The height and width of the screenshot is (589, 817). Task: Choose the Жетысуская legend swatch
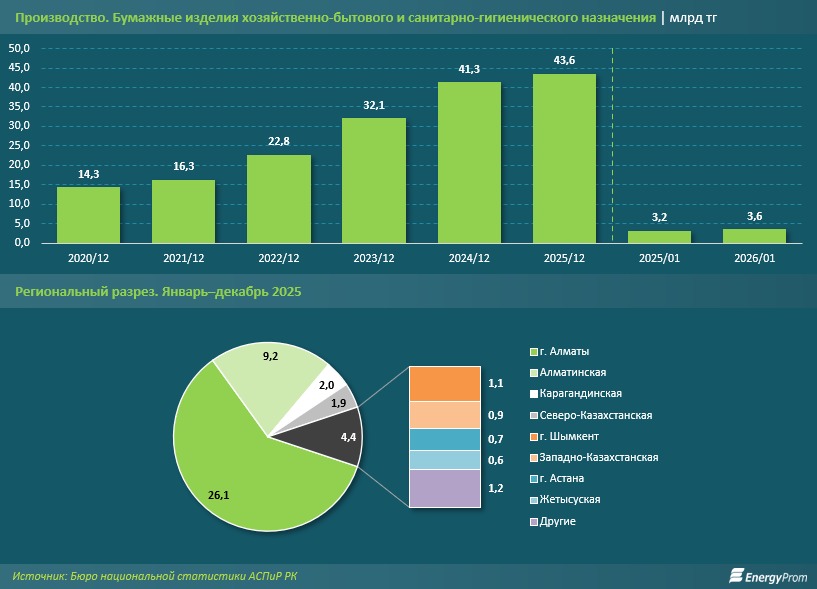tap(533, 500)
